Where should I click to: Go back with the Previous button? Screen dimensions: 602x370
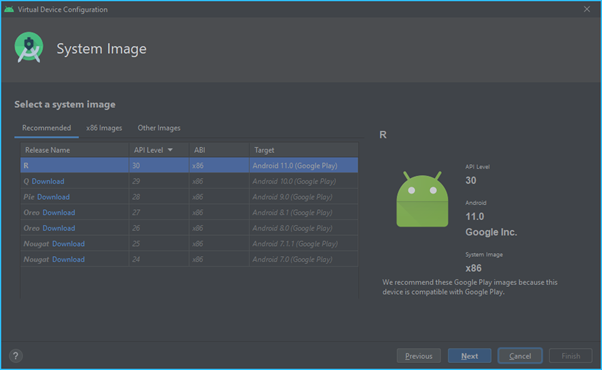tap(419, 356)
